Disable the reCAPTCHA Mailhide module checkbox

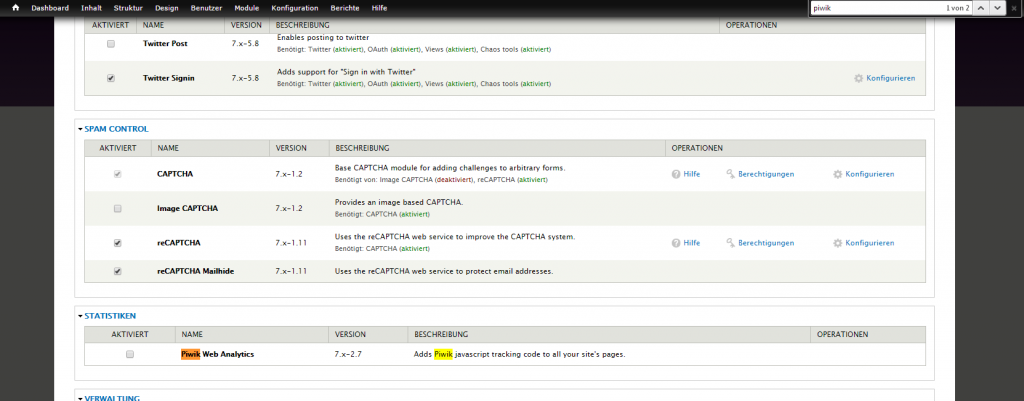click(118, 271)
